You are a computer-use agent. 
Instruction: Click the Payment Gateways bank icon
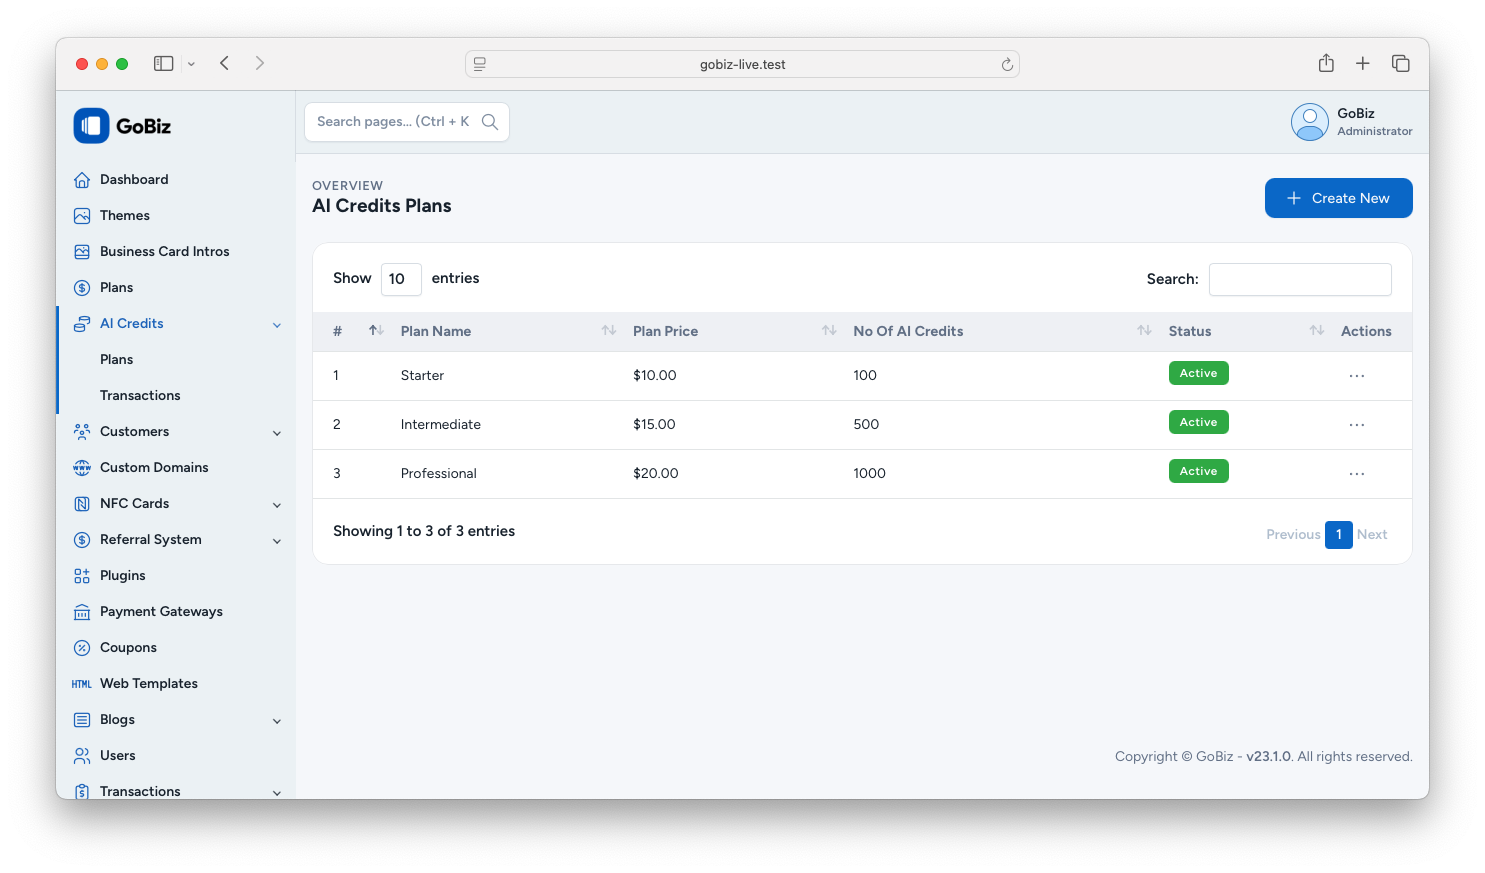click(82, 612)
